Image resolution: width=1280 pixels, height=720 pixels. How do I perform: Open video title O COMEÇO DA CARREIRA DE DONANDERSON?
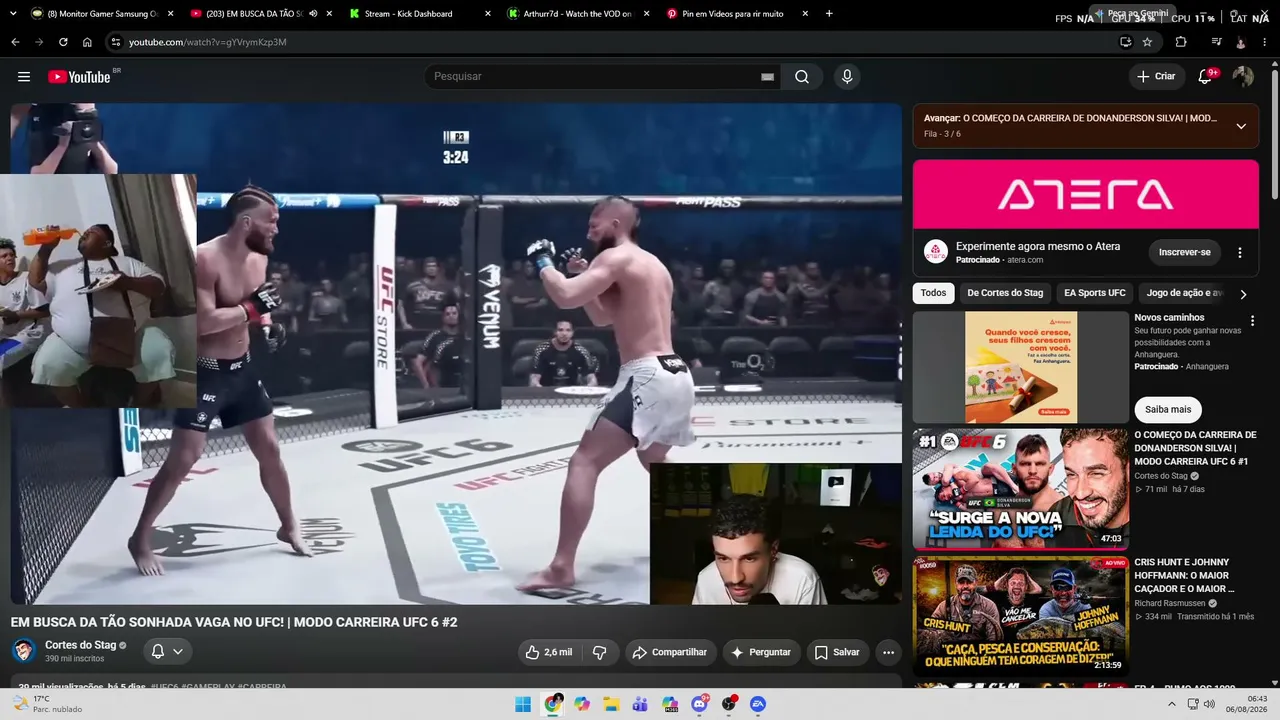pos(1195,448)
